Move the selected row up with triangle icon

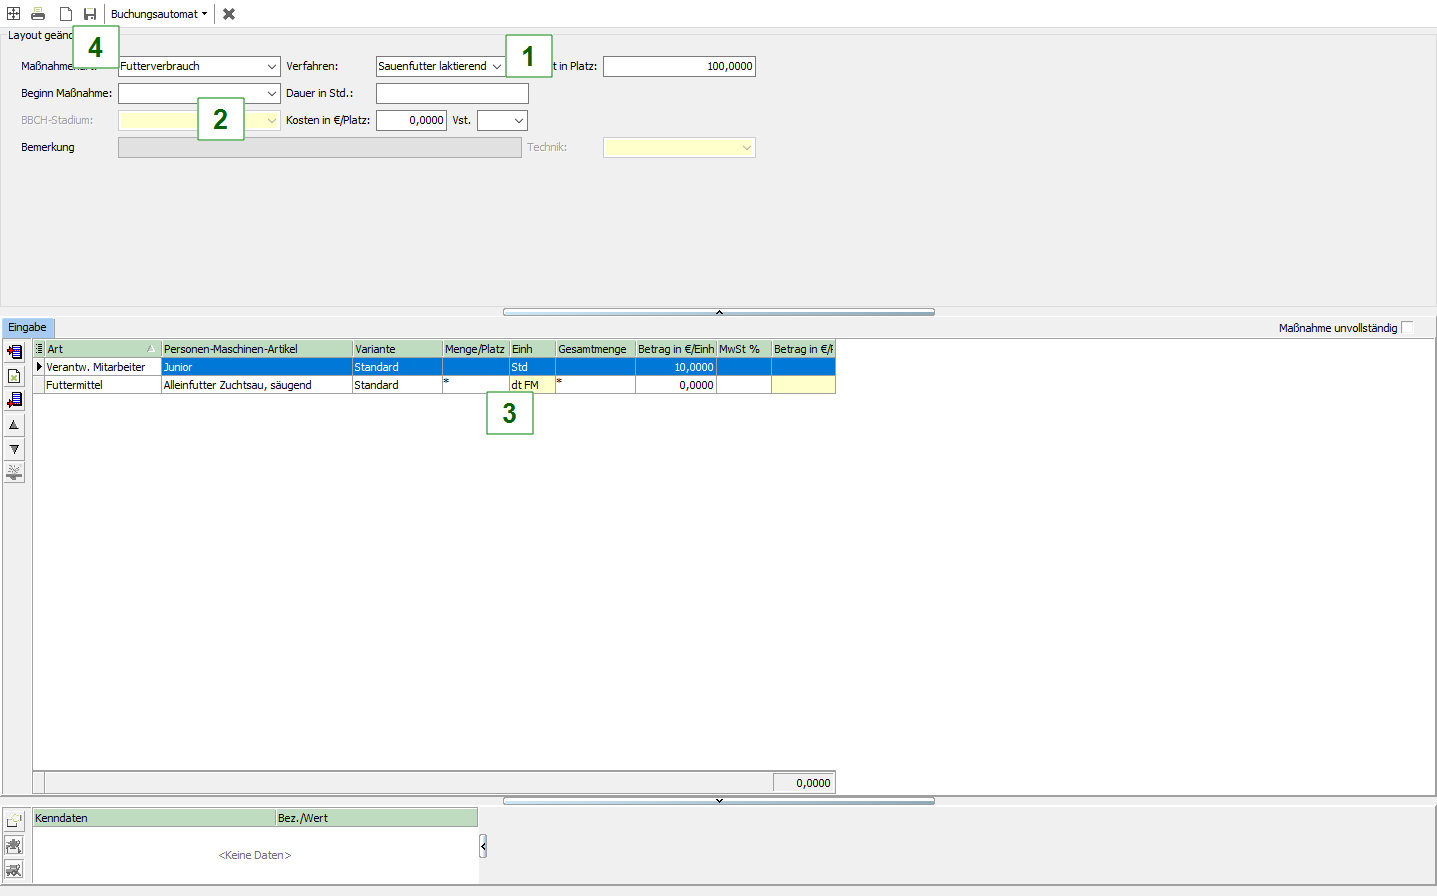(14, 425)
